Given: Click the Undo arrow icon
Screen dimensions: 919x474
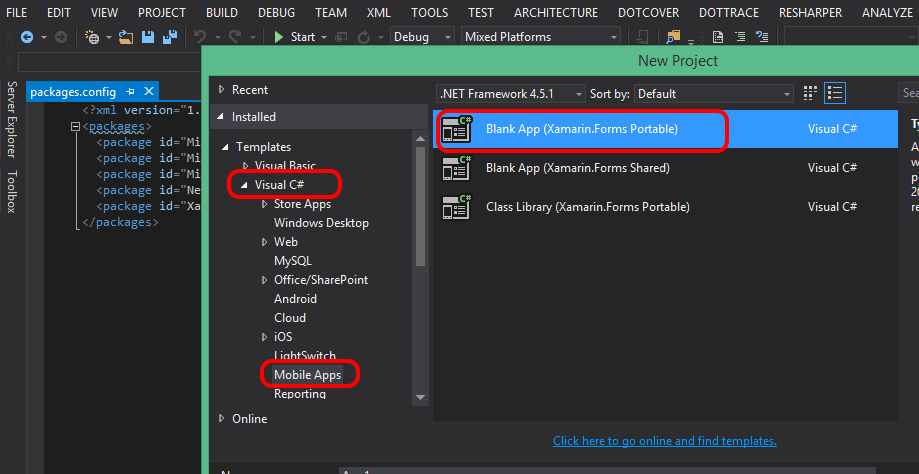Looking at the screenshot, I should [200, 37].
